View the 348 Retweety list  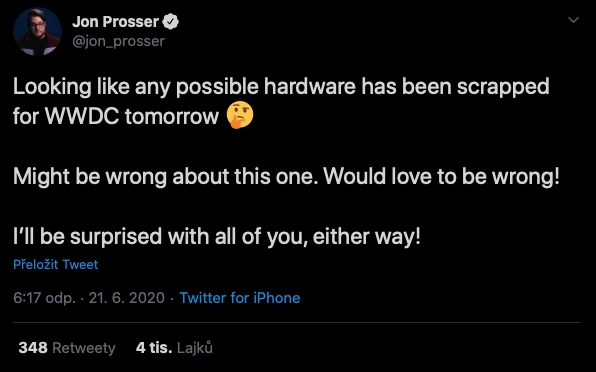pos(67,348)
